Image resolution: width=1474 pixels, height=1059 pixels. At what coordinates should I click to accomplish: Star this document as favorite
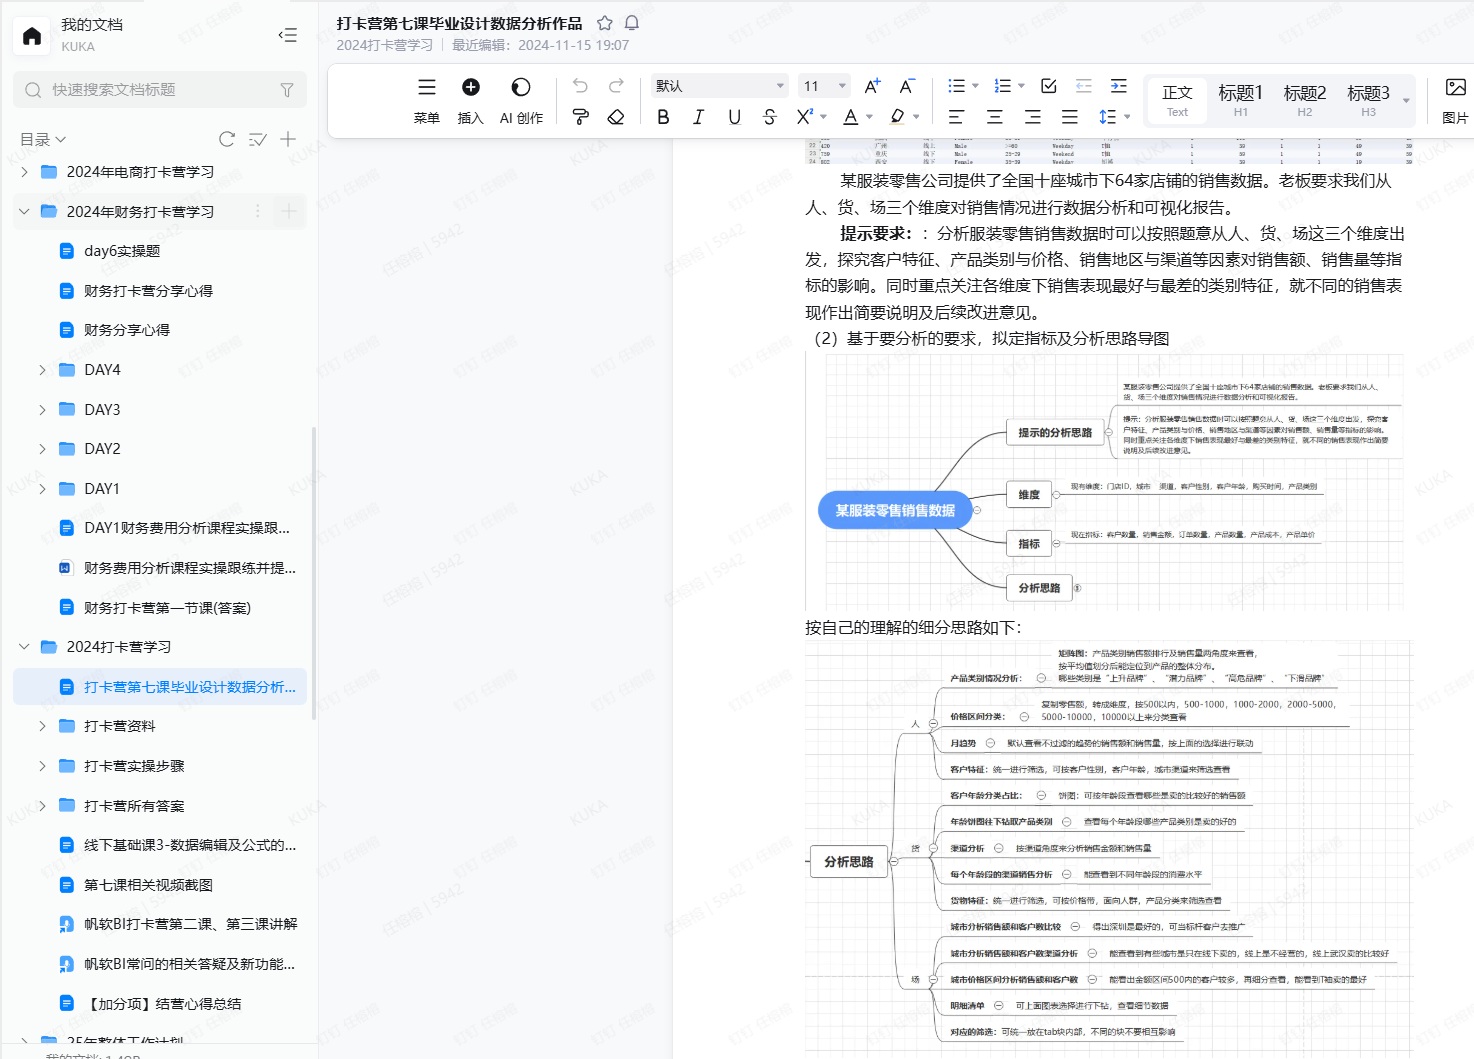[x=605, y=23]
